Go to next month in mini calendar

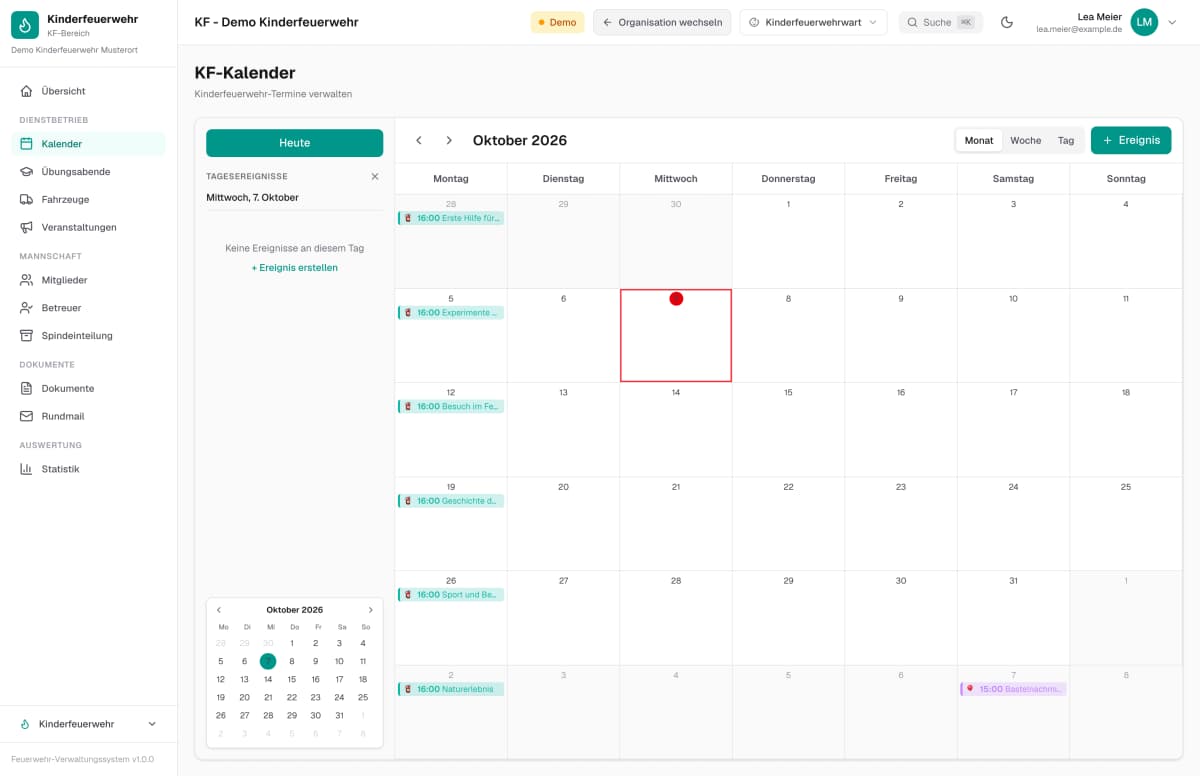370,610
